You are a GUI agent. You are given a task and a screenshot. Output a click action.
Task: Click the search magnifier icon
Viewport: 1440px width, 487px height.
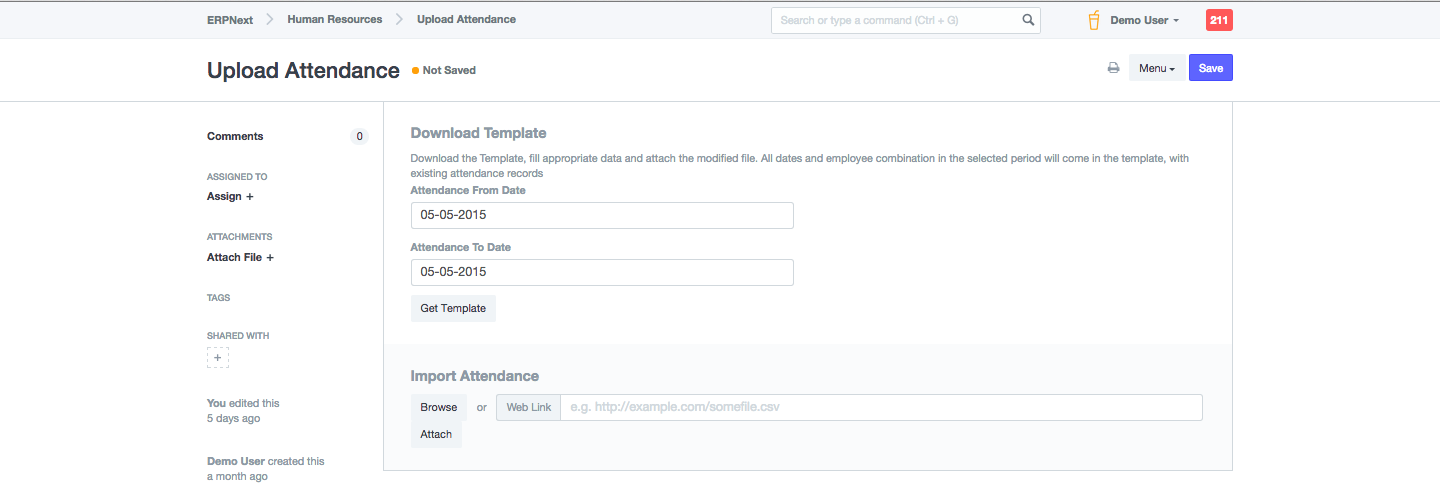[x=1028, y=20]
